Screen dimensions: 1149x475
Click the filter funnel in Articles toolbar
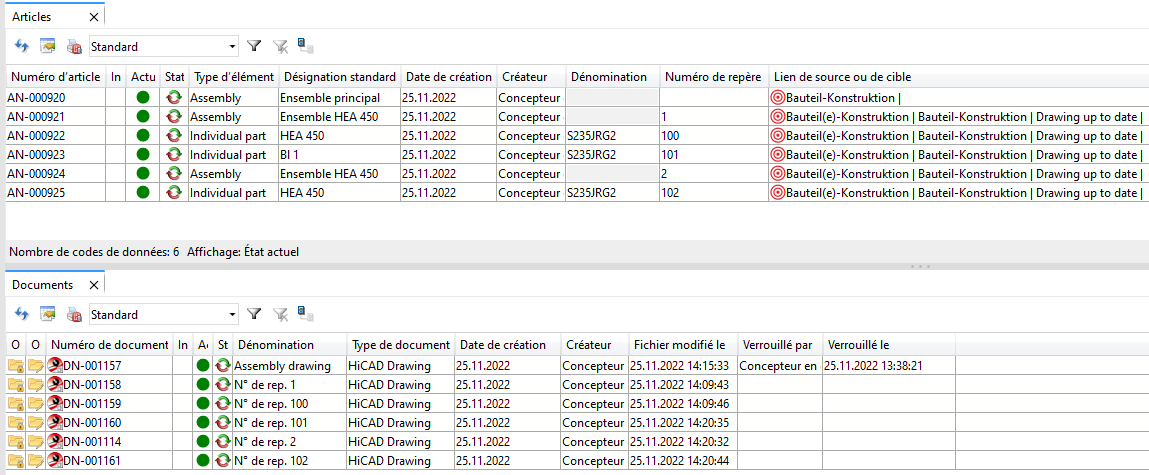pos(254,46)
